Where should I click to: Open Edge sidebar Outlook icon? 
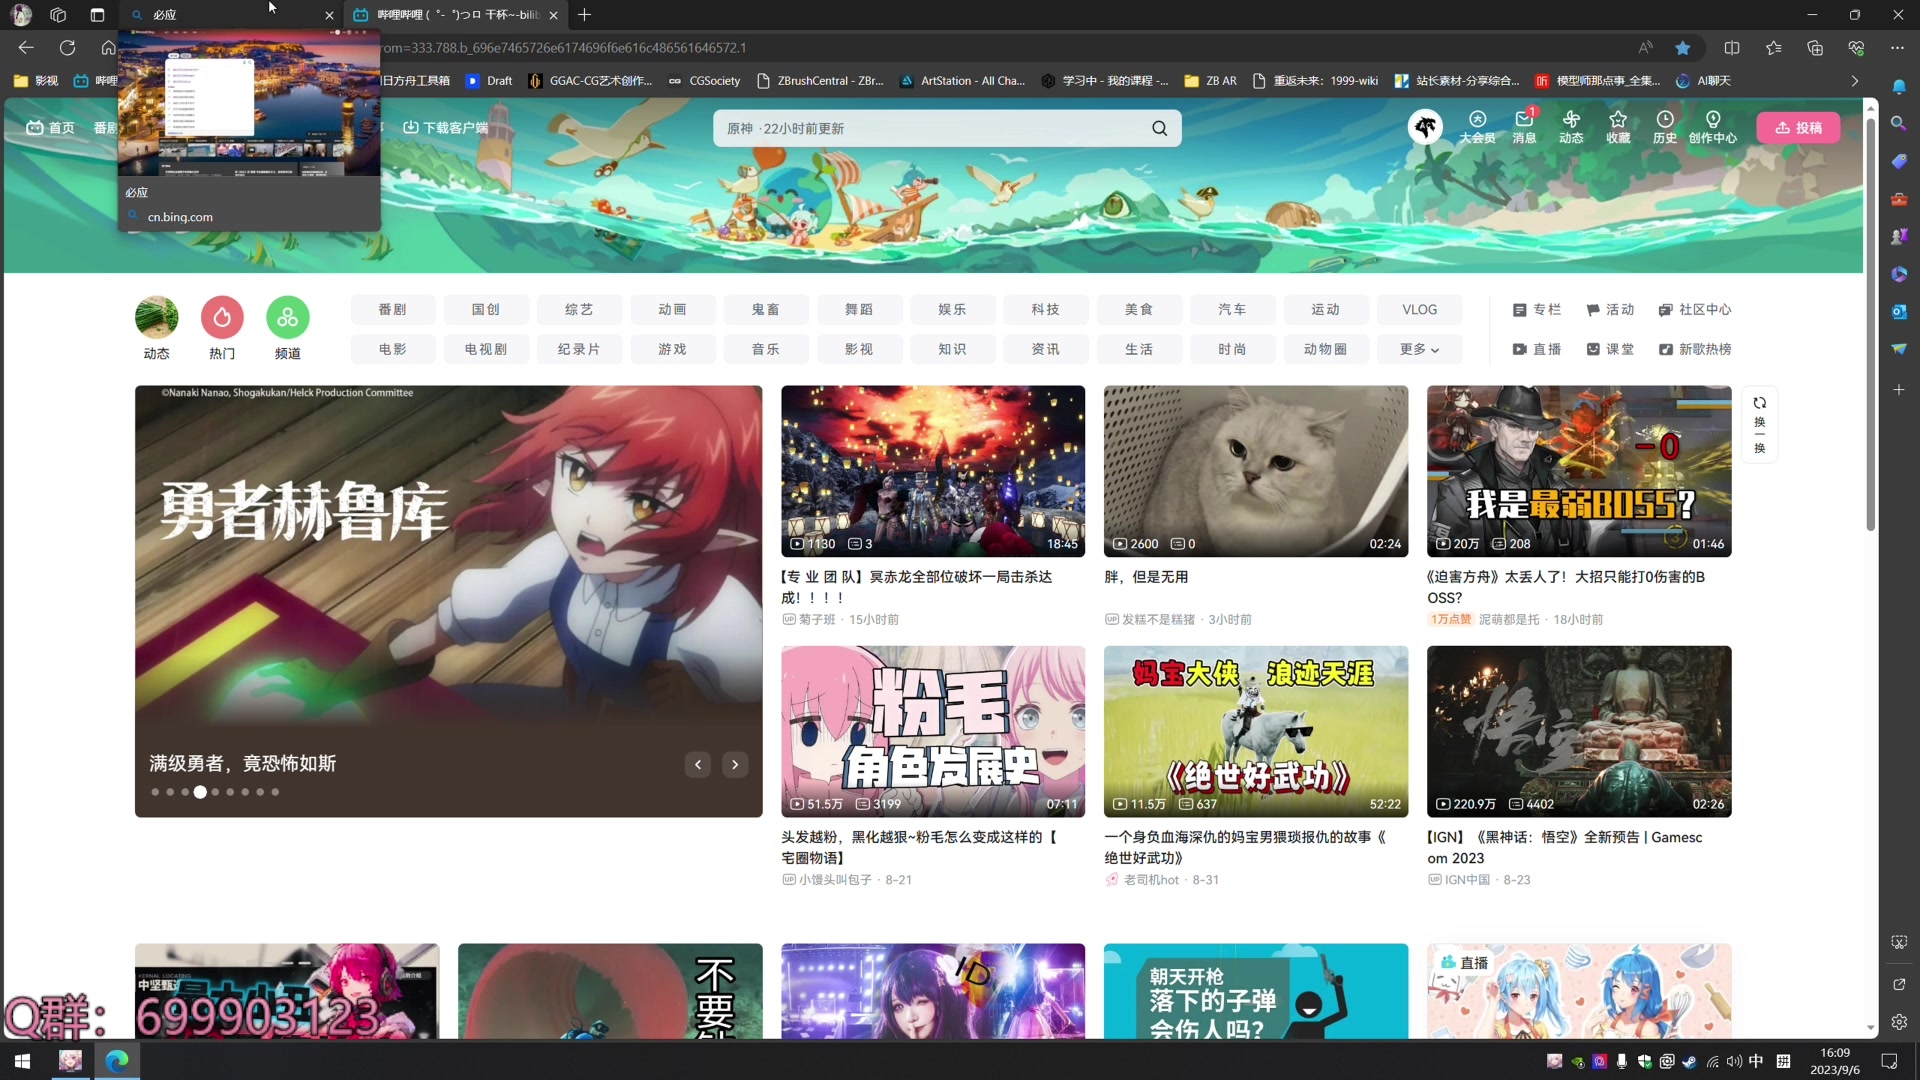[x=1899, y=312]
